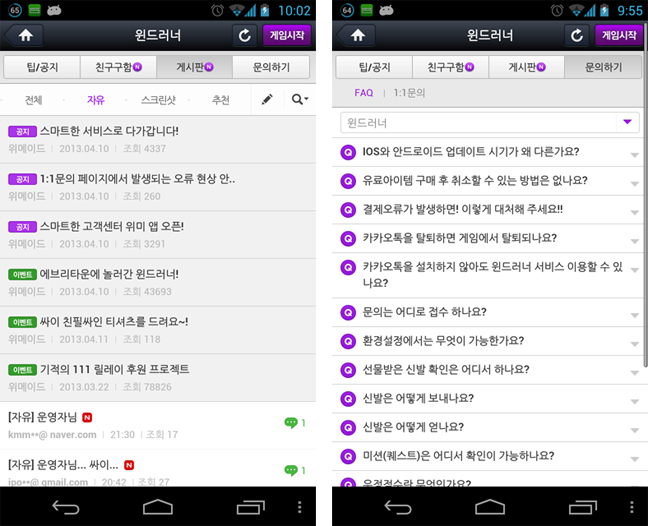Expand FAQ 선물받은 신발 확인은 어디서 하나요?
The width and height of the screenshot is (648, 526).
(488, 370)
